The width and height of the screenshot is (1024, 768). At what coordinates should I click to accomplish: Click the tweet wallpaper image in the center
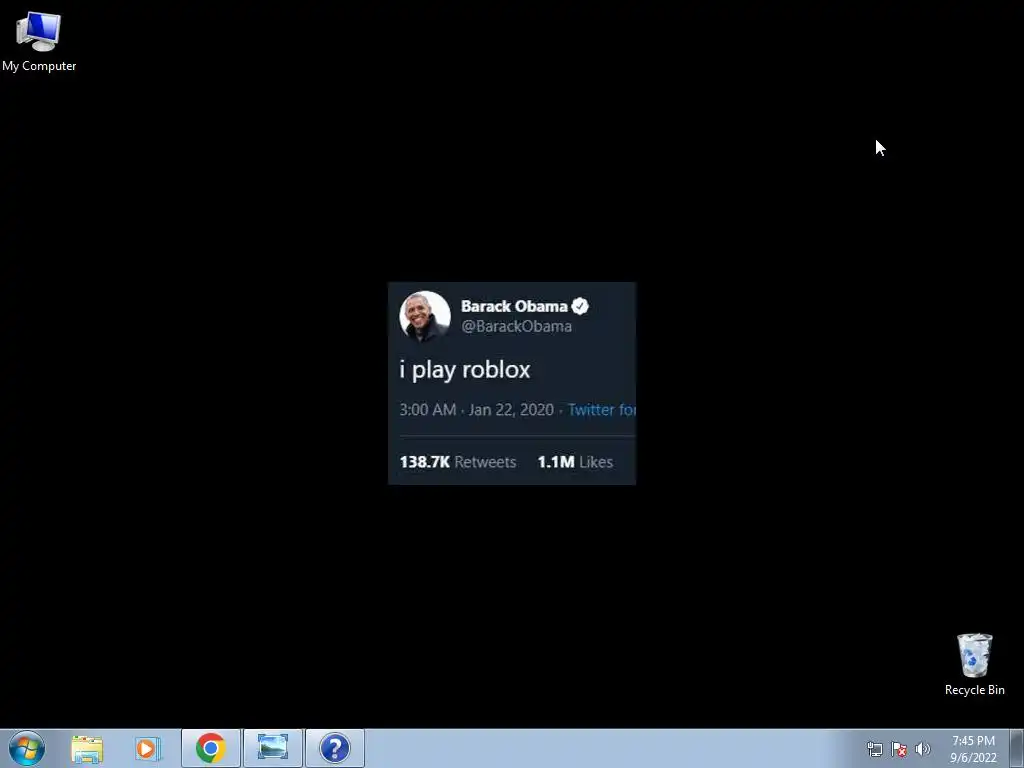click(x=512, y=383)
